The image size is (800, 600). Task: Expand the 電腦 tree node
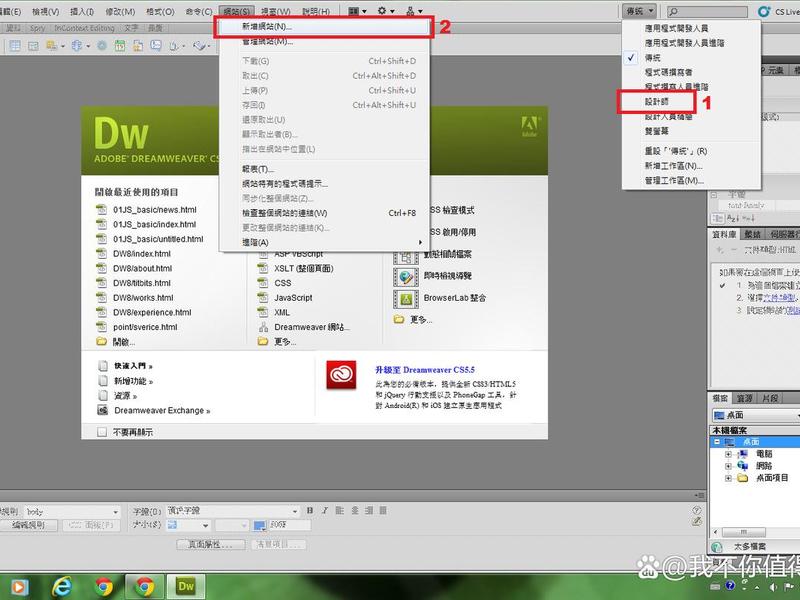728,454
